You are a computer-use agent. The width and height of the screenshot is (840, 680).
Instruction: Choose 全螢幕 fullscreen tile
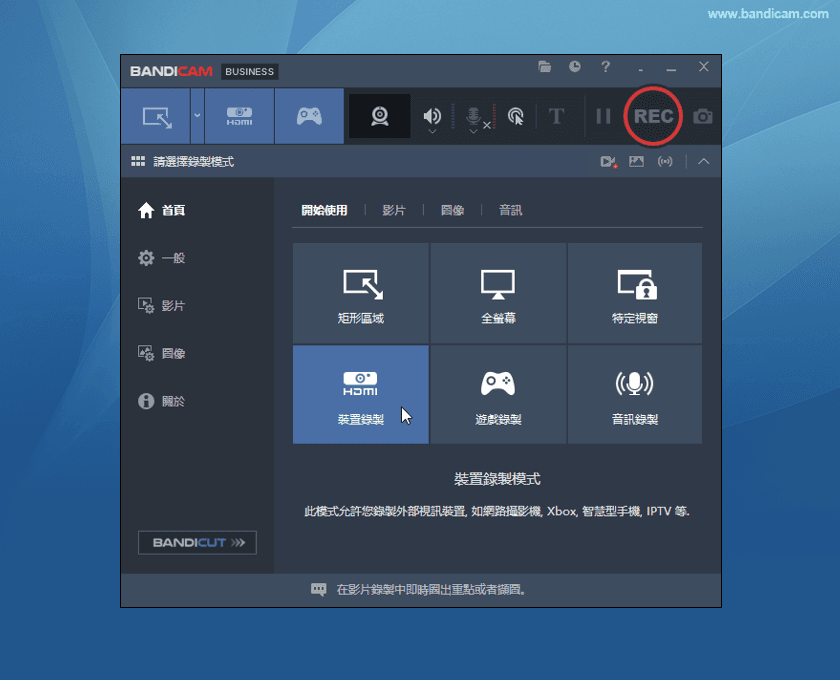(498, 293)
